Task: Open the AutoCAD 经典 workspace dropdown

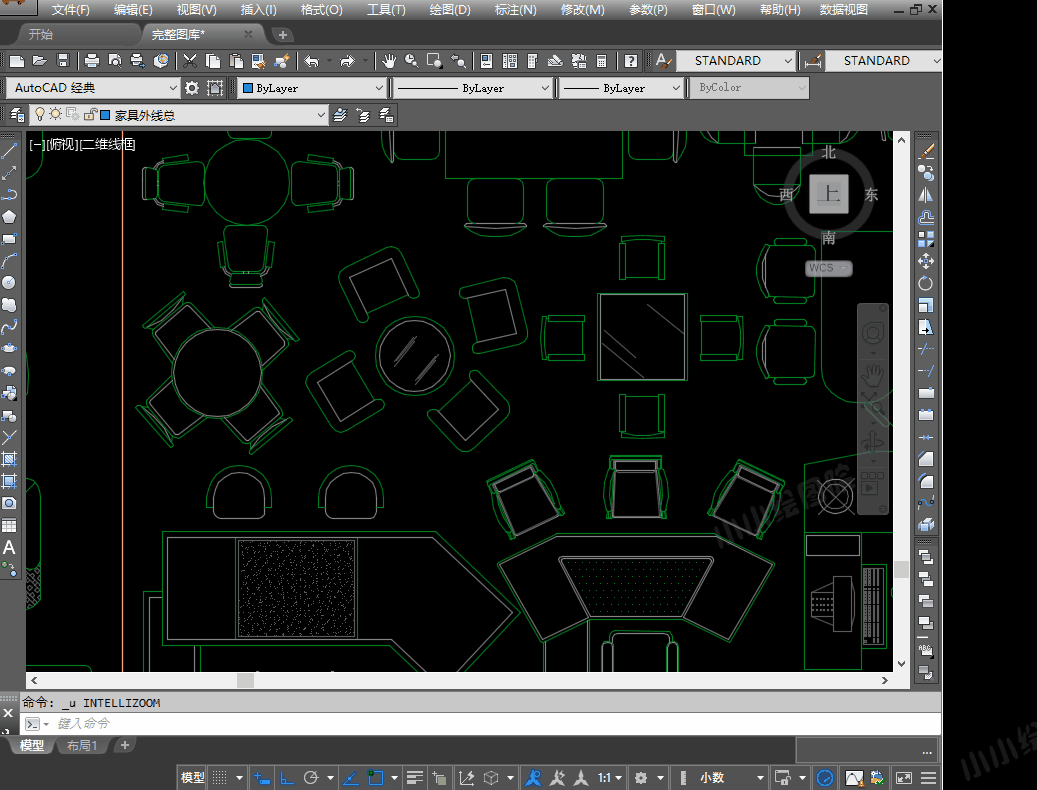Action: [x=93, y=88]
